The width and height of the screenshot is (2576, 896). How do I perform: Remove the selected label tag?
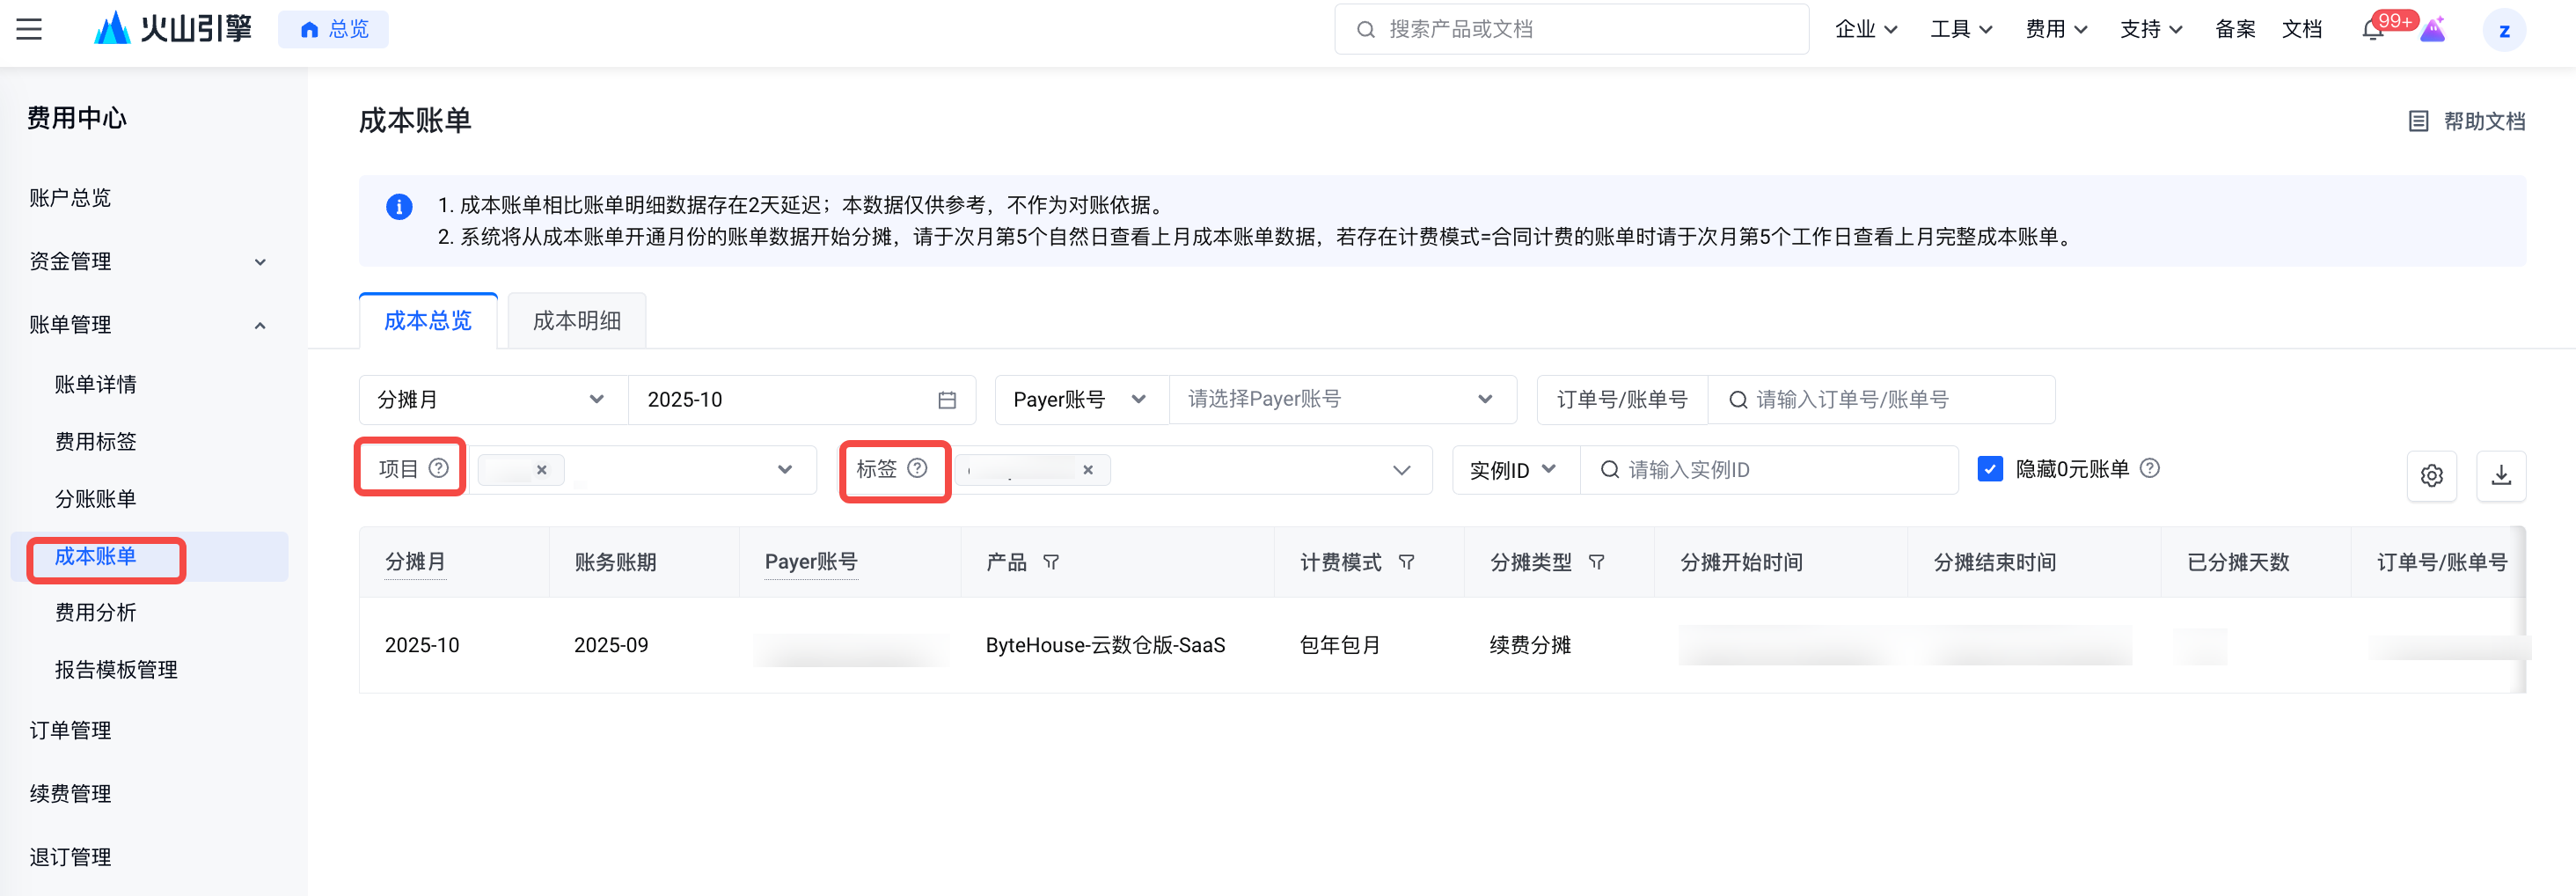1088,469
